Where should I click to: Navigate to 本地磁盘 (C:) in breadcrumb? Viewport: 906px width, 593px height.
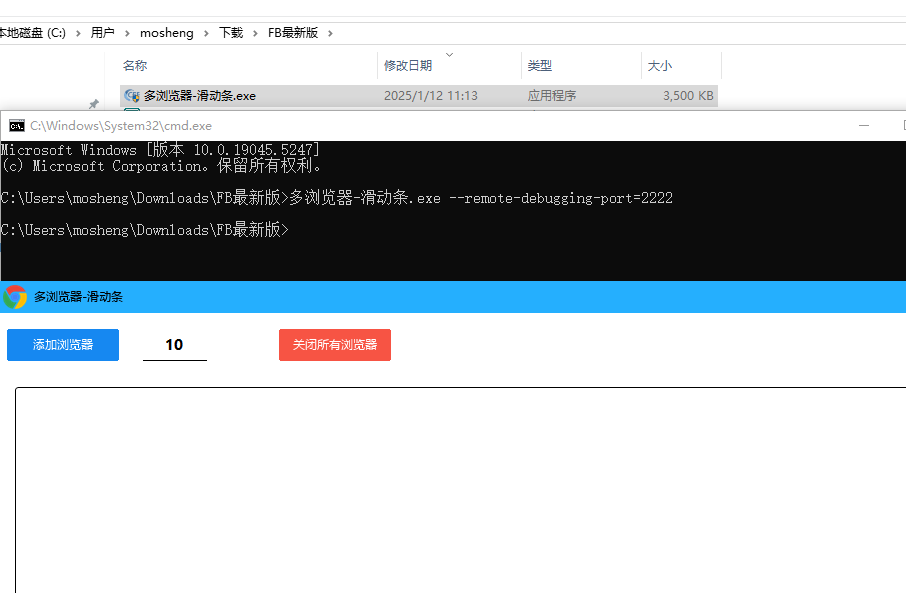click(35, 32)
